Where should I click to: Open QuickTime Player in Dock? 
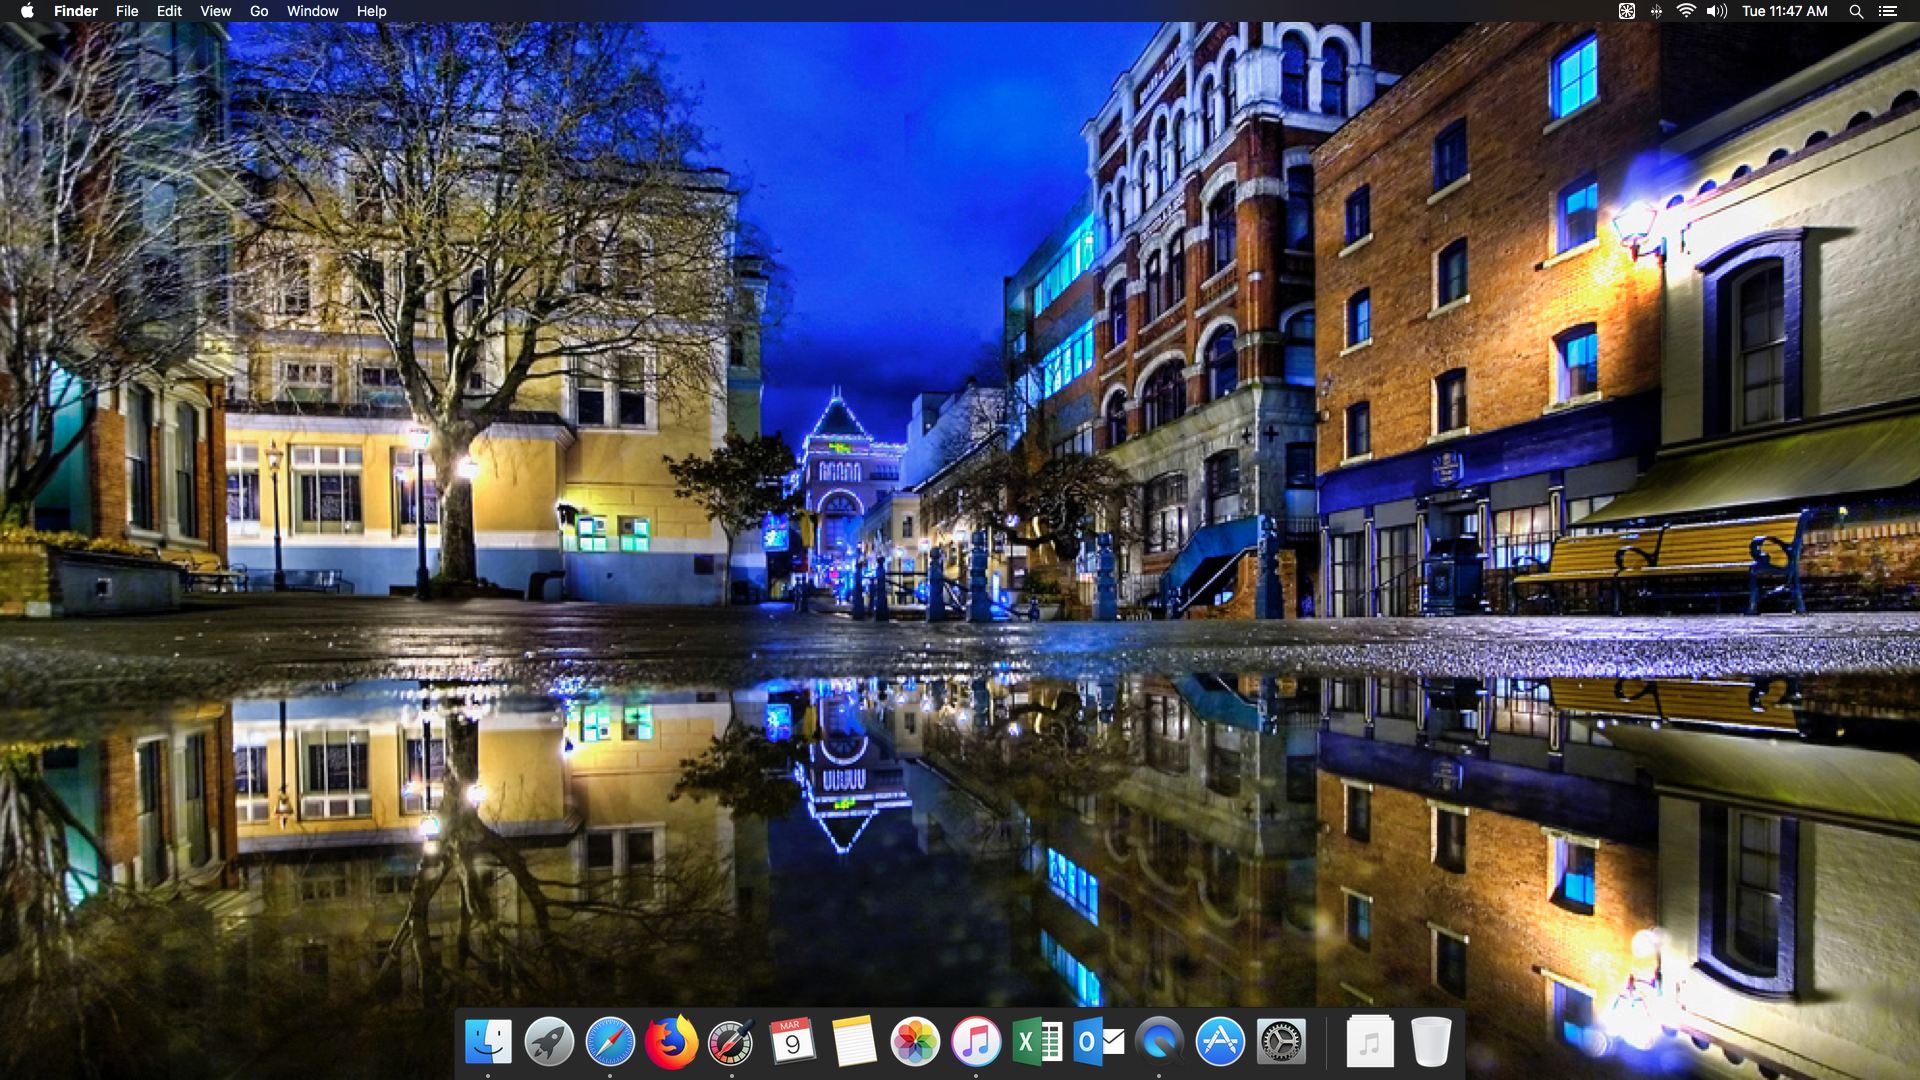point(1159,1043)
